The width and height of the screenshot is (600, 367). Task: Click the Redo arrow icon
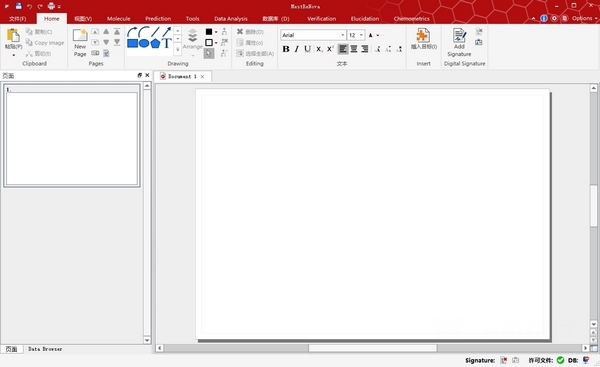coord(40,7)
